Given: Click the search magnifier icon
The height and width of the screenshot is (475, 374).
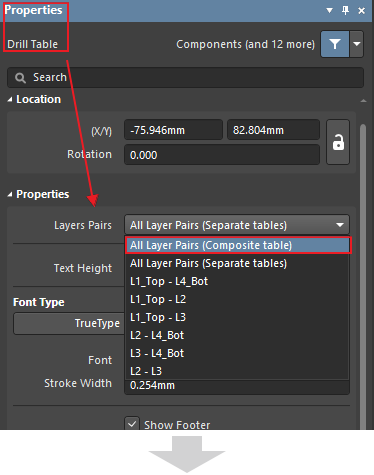Looking at the screenshot, I should [x=20, y=78].
